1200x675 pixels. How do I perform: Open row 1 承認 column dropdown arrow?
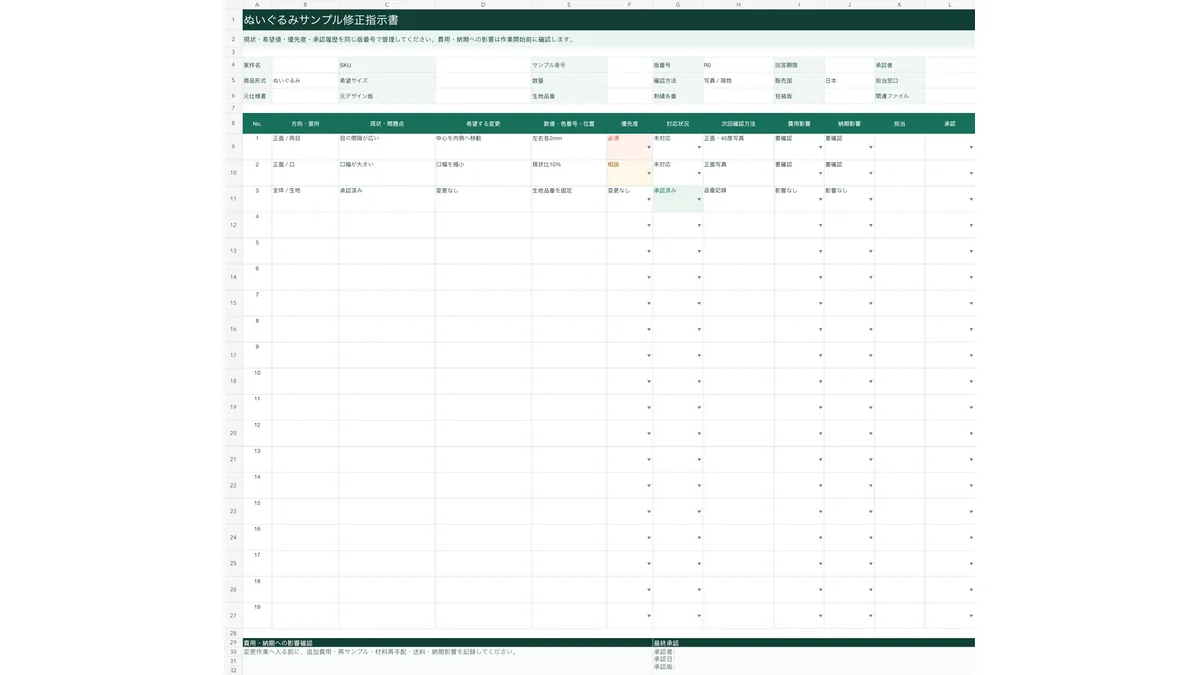971,147
